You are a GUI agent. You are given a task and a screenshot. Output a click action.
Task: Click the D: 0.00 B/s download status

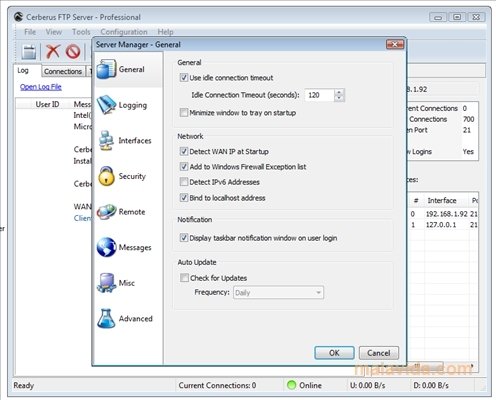point(431,385)
